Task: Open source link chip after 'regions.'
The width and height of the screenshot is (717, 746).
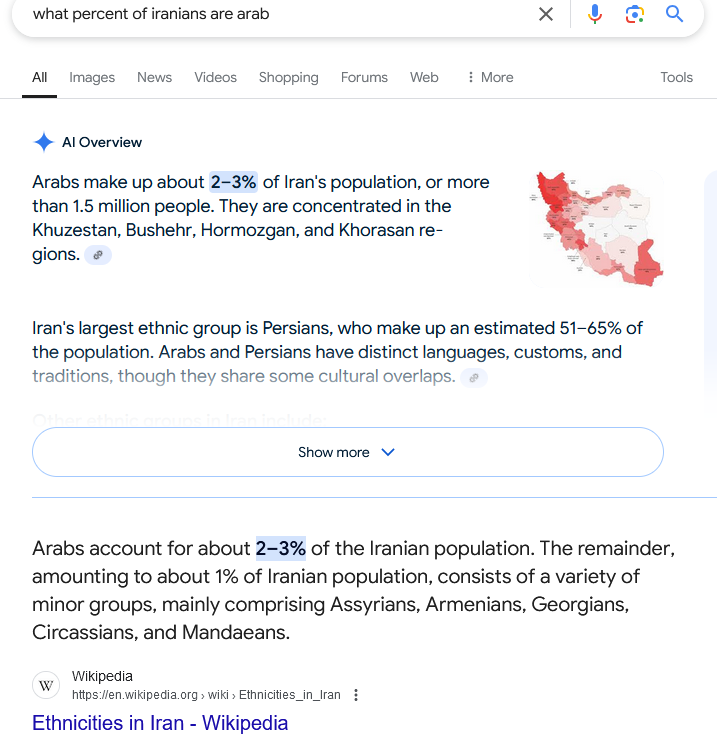Action: [98, 255]
